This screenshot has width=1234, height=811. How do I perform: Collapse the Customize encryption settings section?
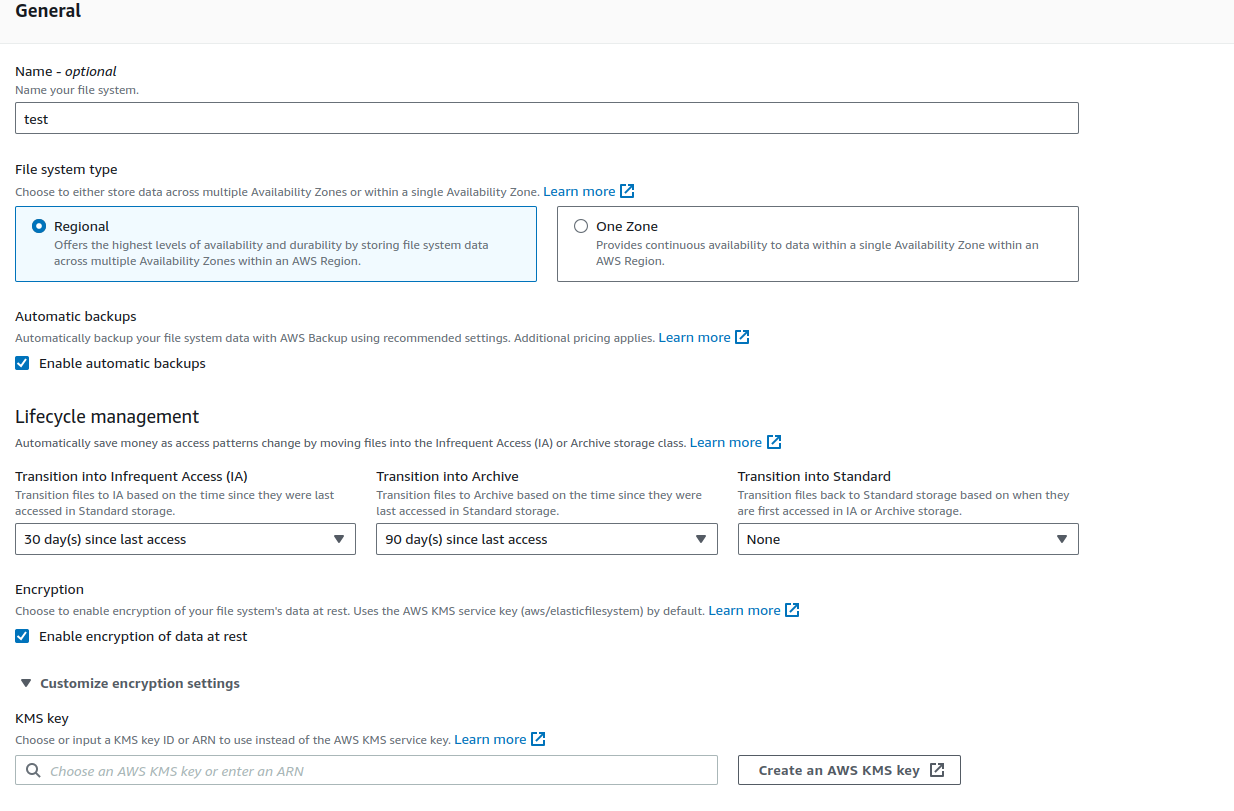coord(25,682)
